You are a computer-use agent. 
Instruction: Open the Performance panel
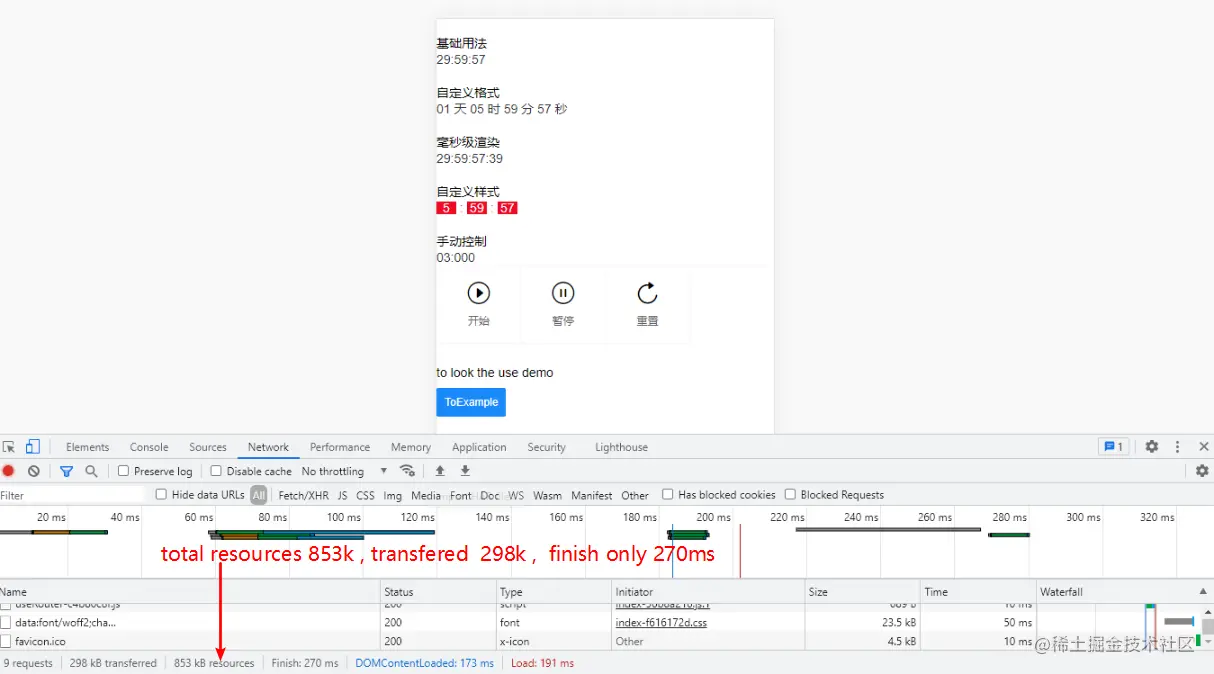tap(340, 447)
